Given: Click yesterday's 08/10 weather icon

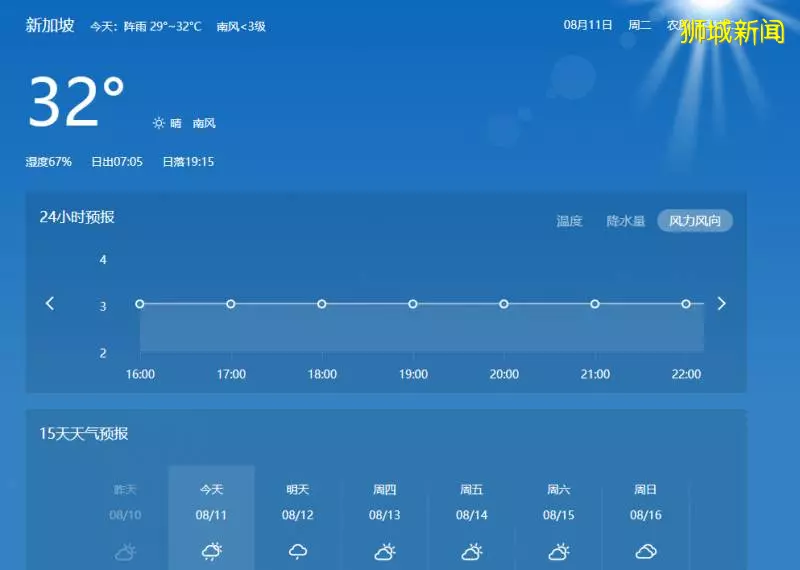Looking at the screenshot, I should pos(125,552).
